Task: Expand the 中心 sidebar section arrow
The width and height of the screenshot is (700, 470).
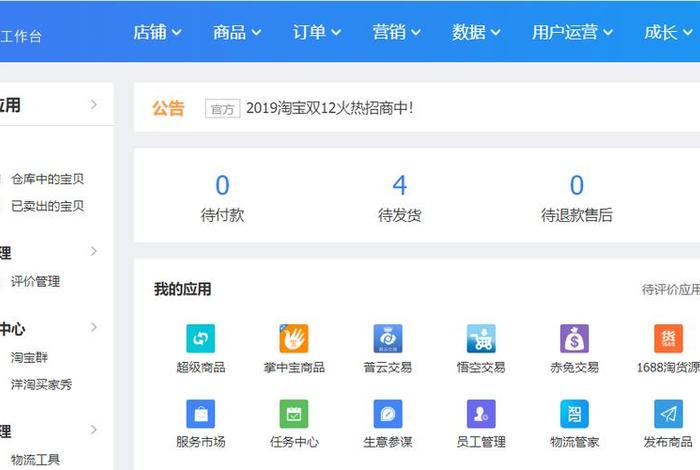Action: (x=94, y=327)
